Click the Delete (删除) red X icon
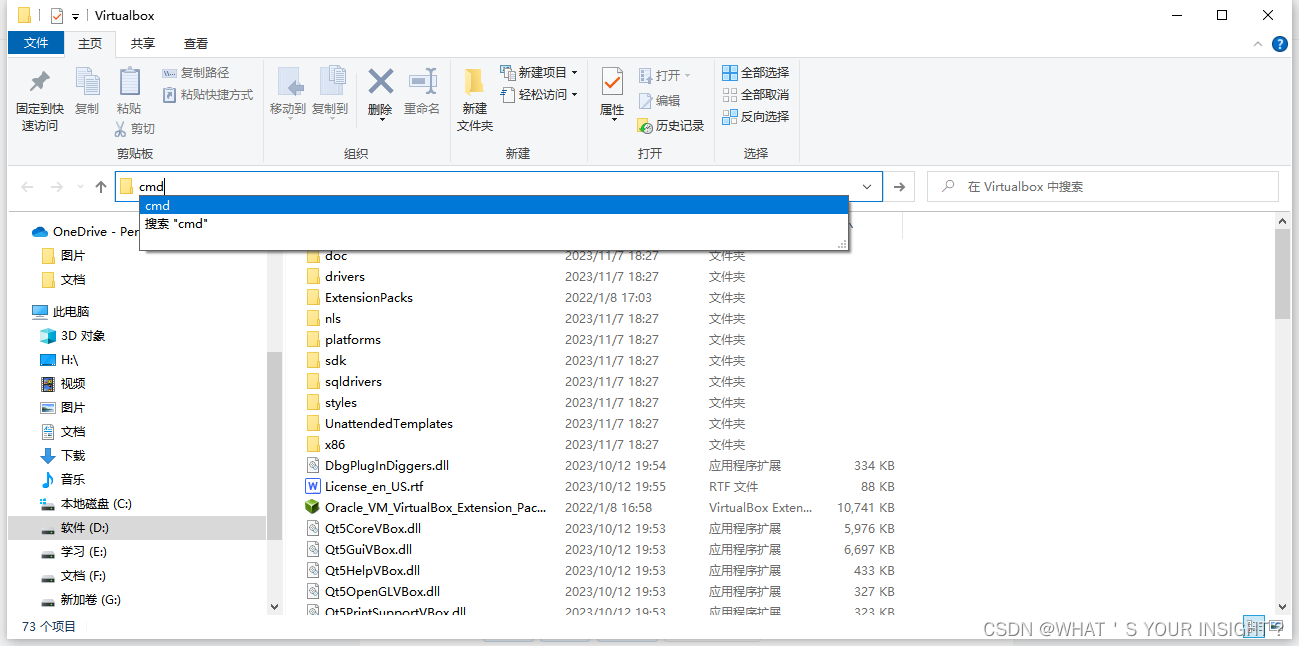The height and width of the screenshot is (646, 1299). pyautogui.click(x=380, y=81)
